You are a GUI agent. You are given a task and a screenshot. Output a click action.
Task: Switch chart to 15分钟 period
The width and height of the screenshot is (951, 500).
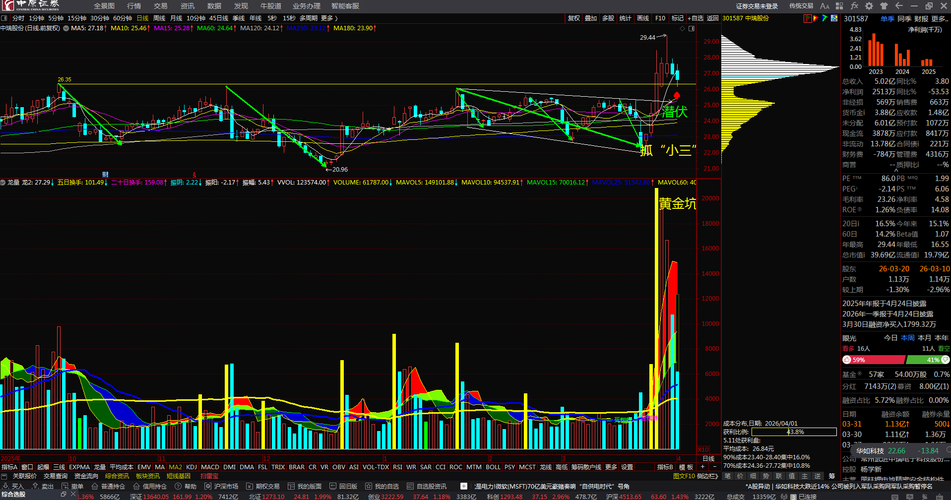click(x=77, y=18)
